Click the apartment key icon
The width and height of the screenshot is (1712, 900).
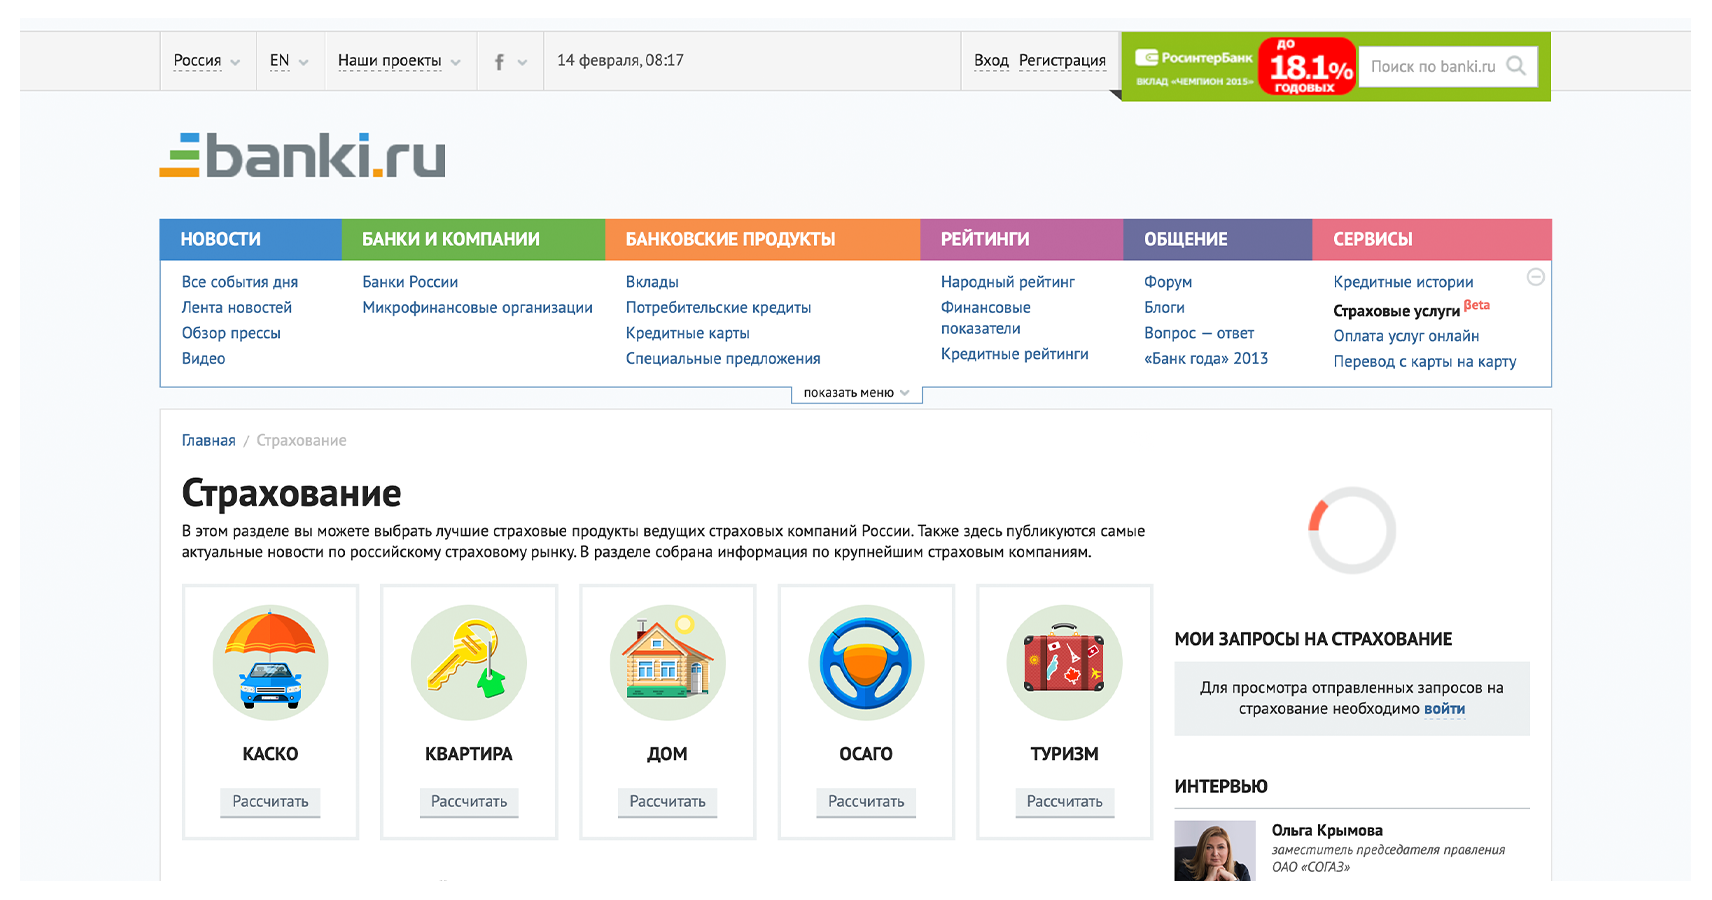tap(468, 662)
